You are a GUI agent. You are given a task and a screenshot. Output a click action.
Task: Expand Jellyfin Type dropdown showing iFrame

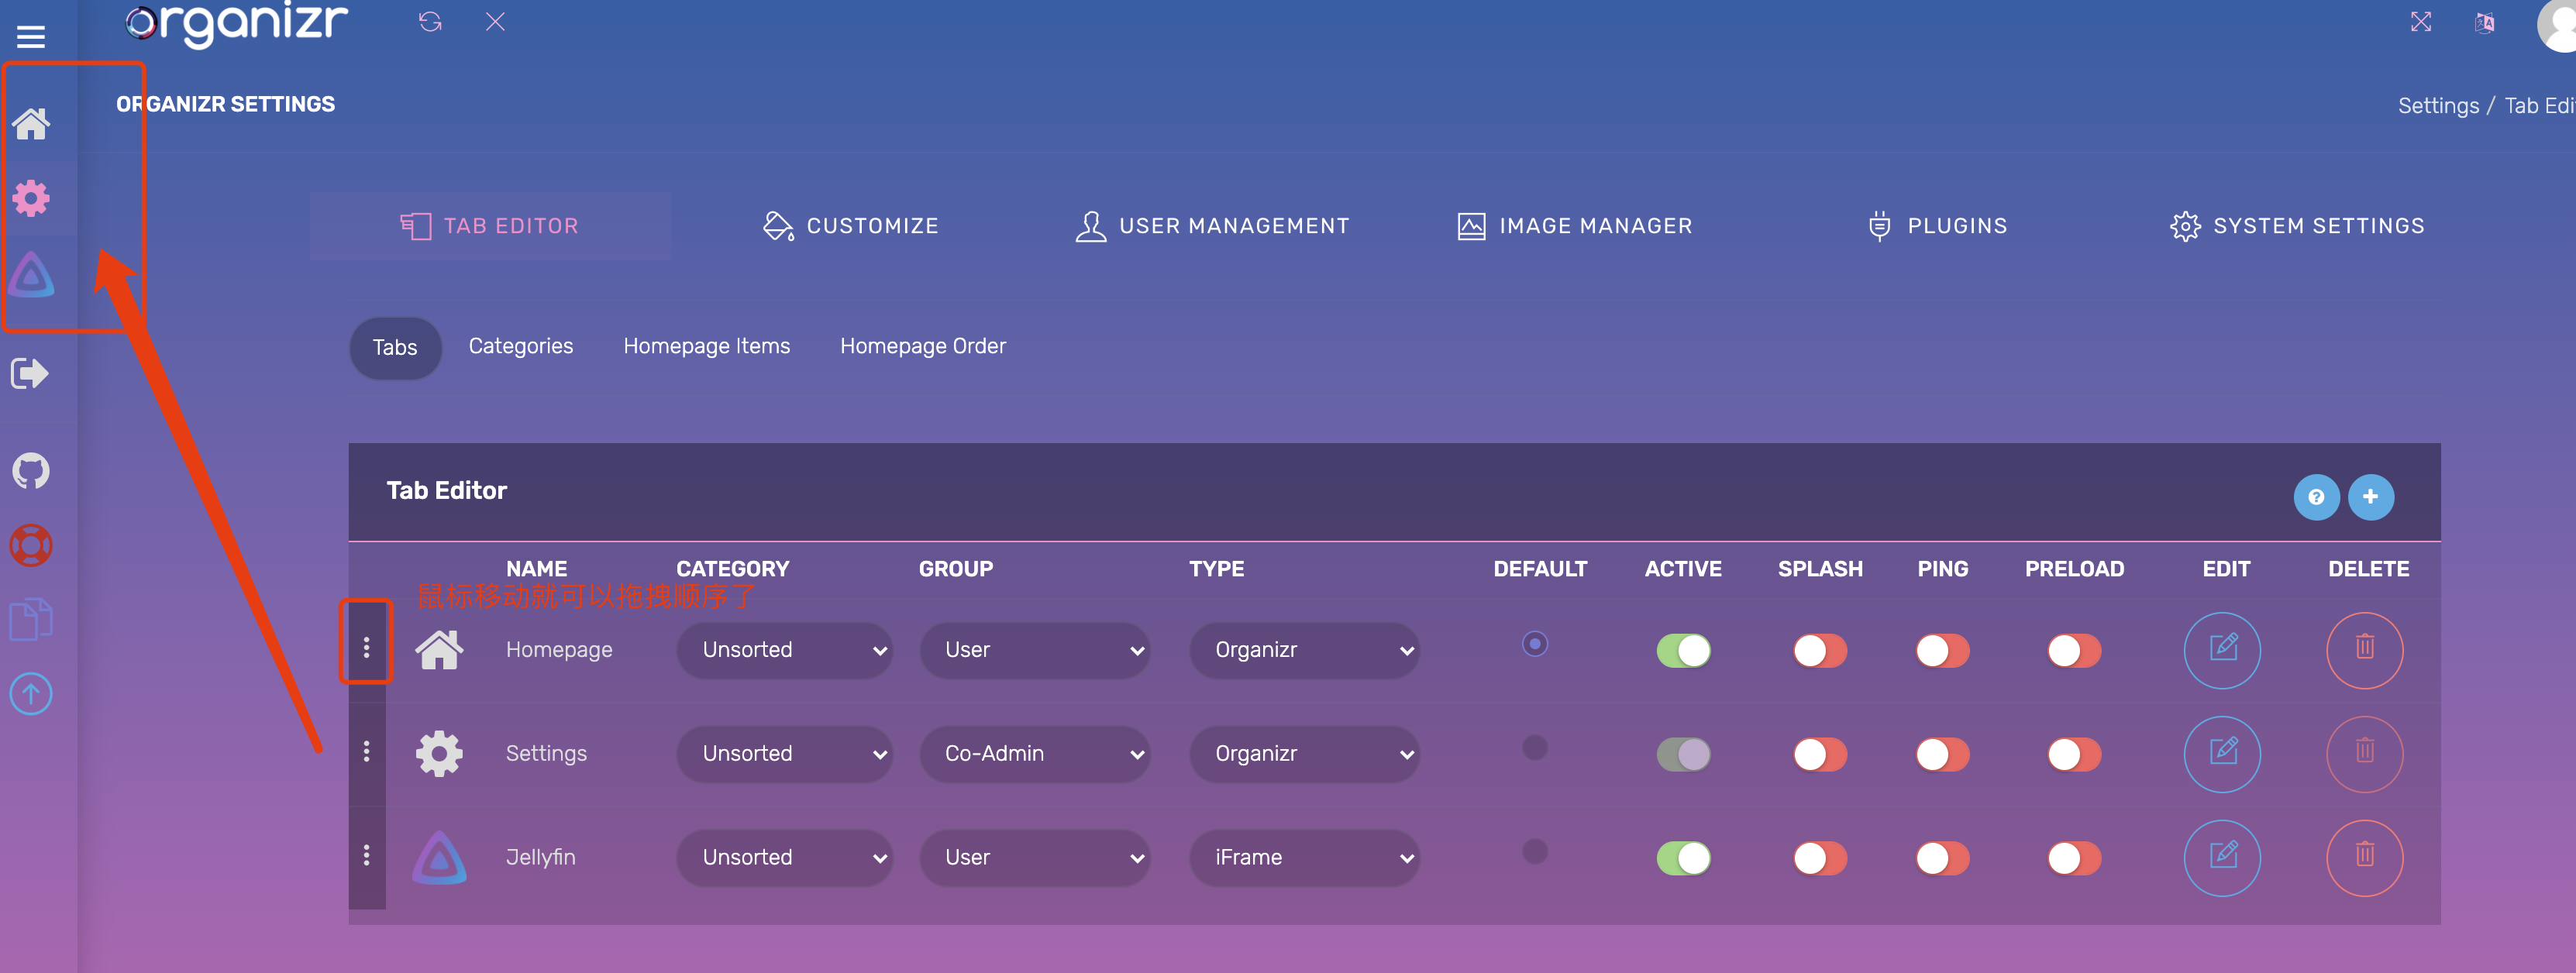[x=1304, y=857]
